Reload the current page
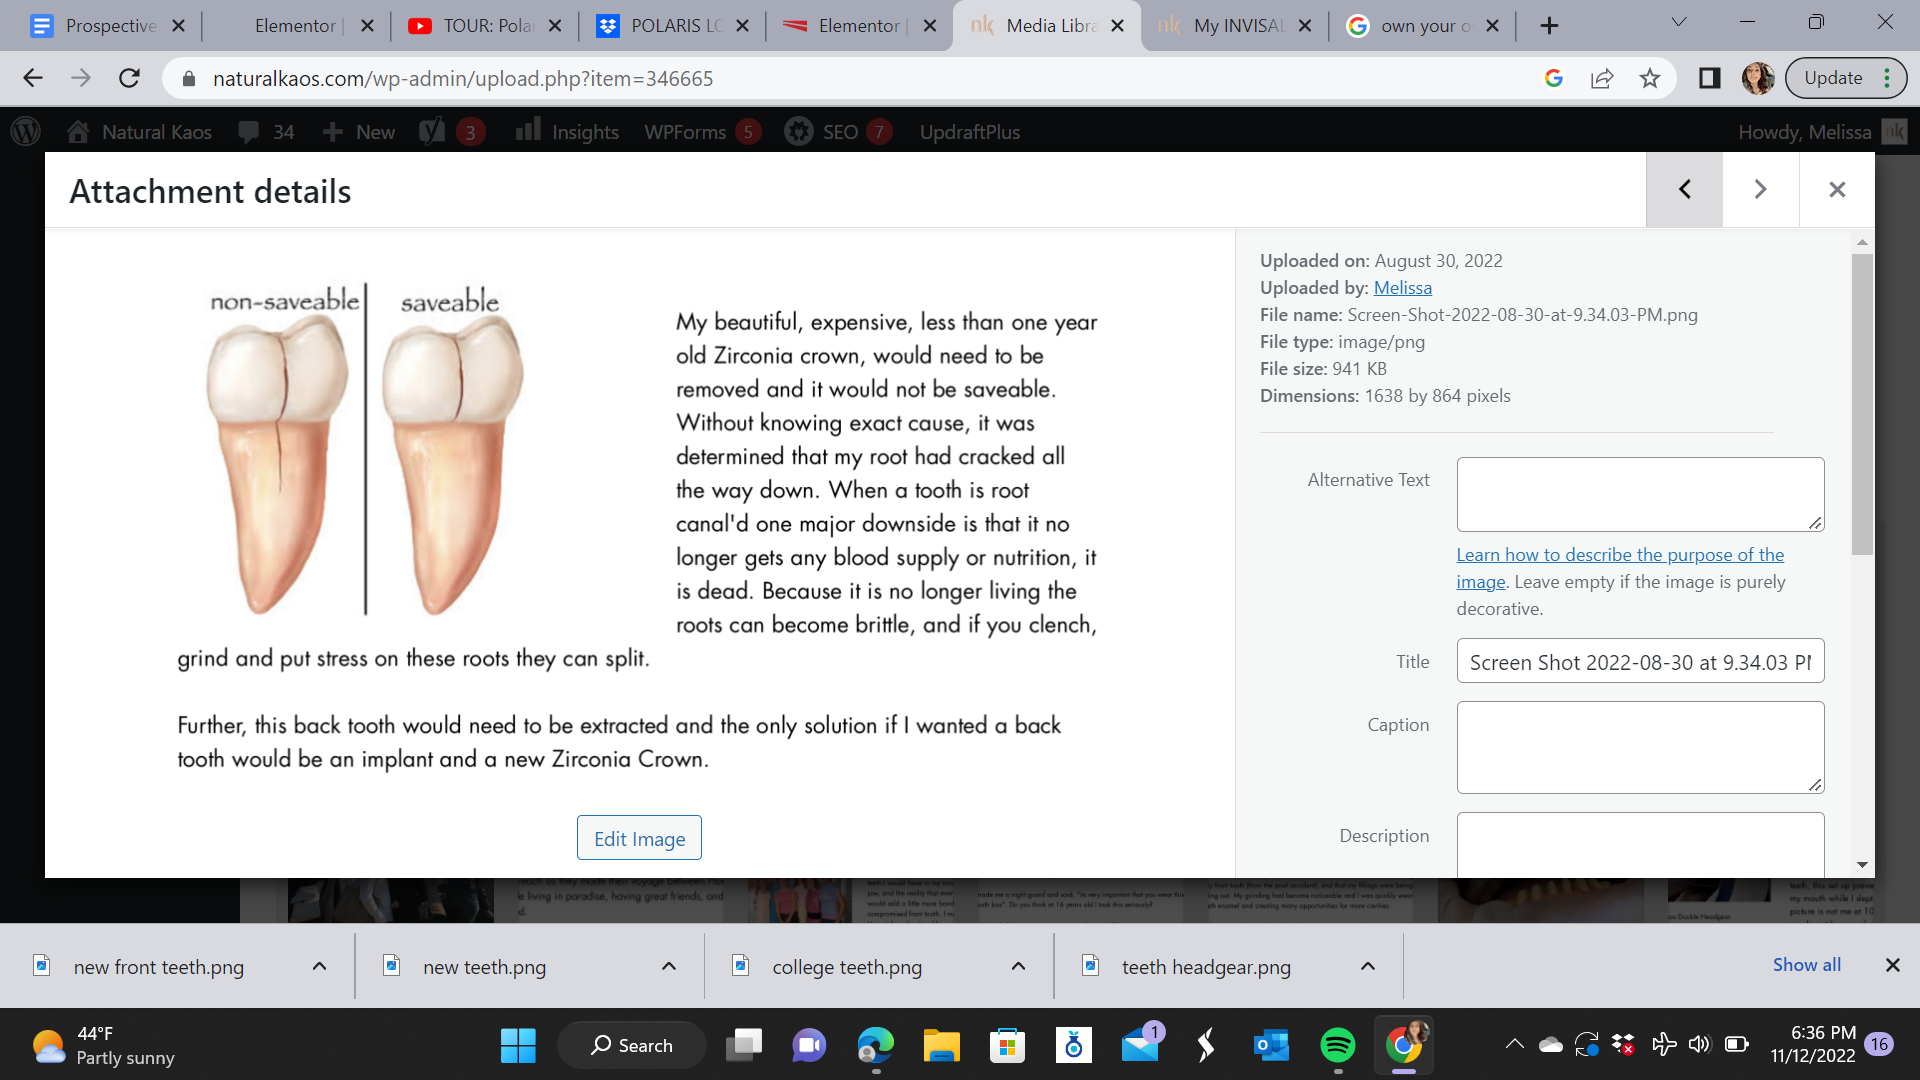Screen dimensions: 1920x1080 (129, 78)
